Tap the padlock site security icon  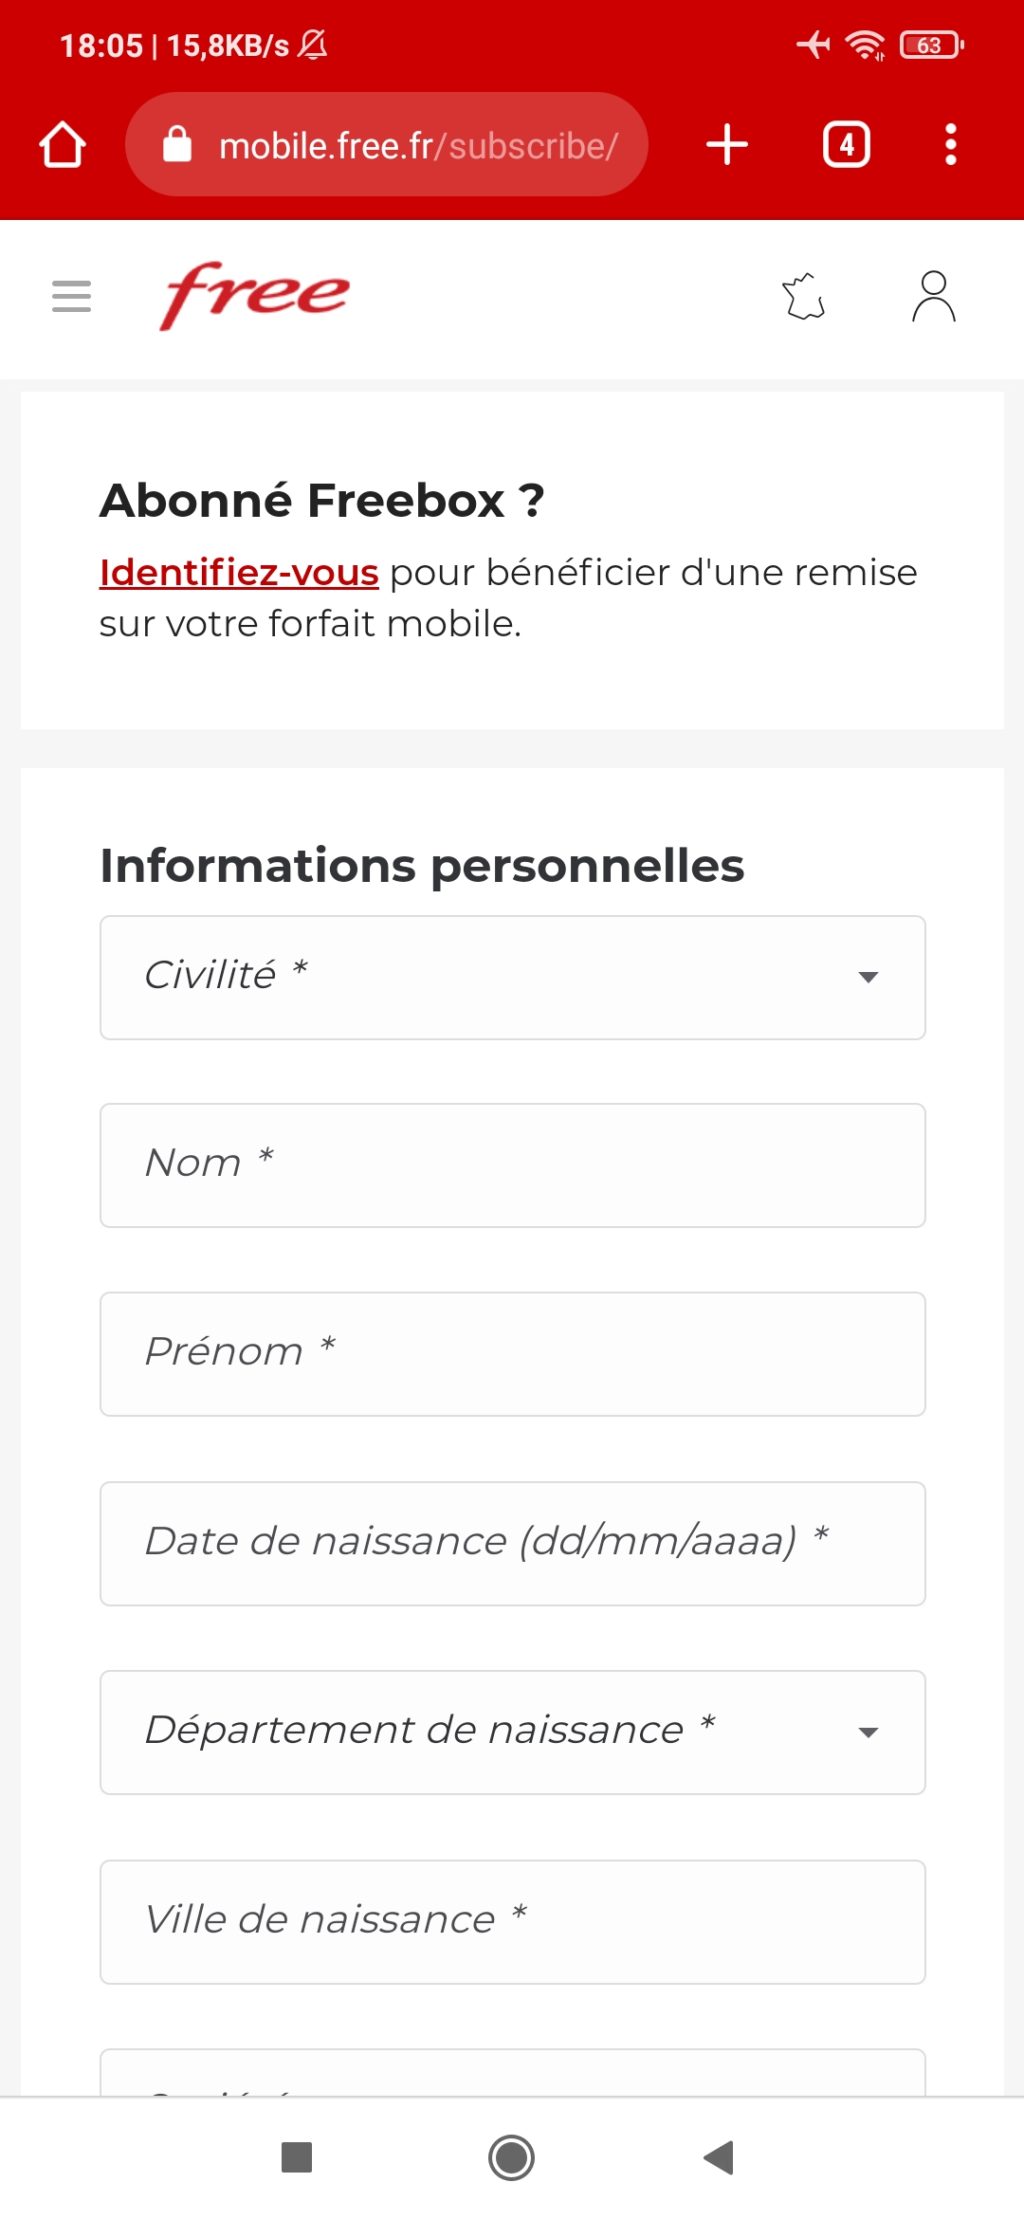(177, 145)
